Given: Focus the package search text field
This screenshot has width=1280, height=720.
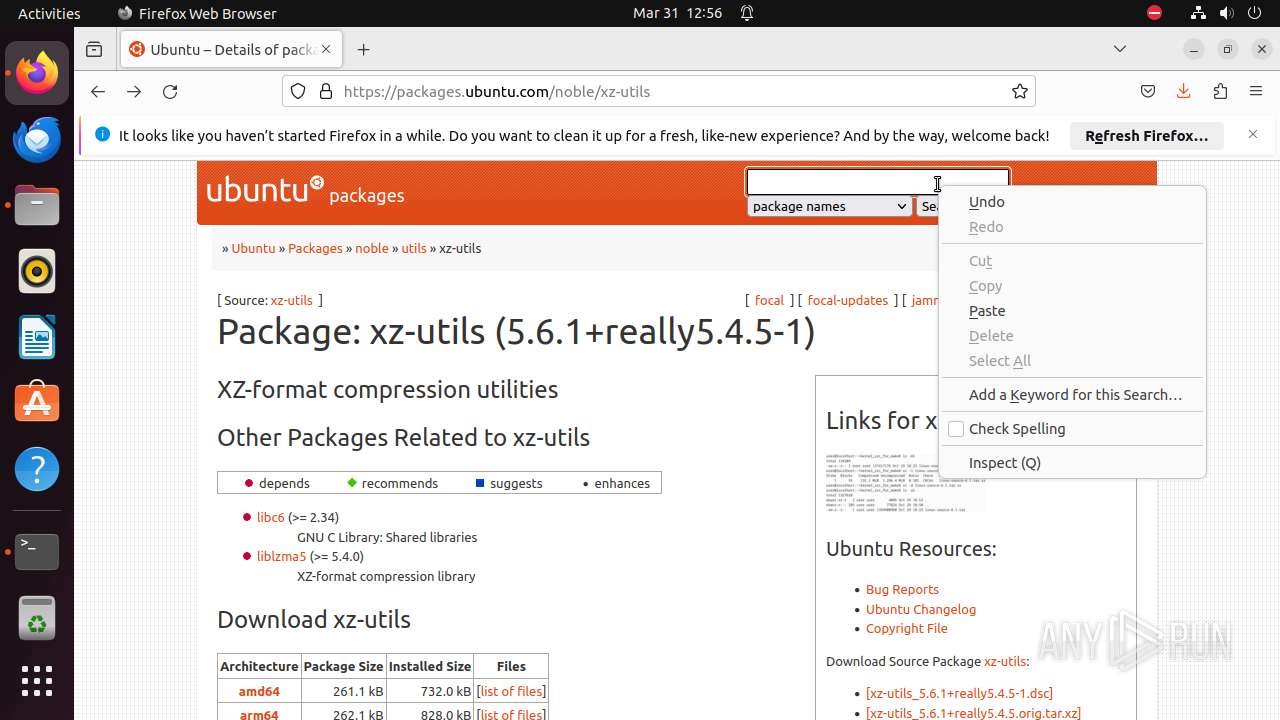Looking at the screenshot, I should (x=878, y=181).
